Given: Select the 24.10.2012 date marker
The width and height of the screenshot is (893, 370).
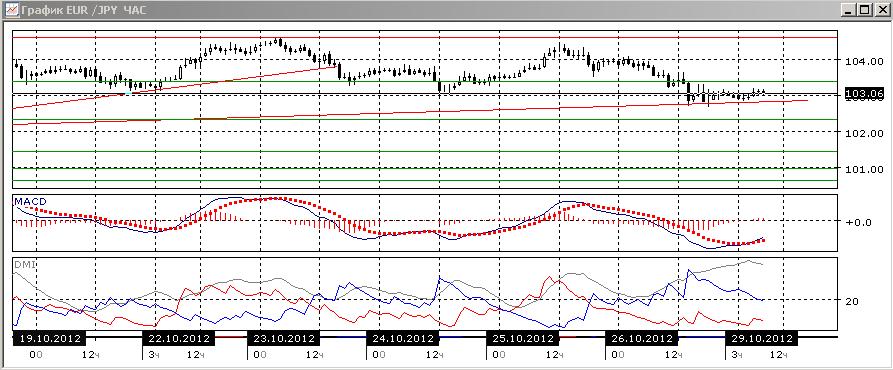Looking at the screenshot, I should [x=402, y=338].
